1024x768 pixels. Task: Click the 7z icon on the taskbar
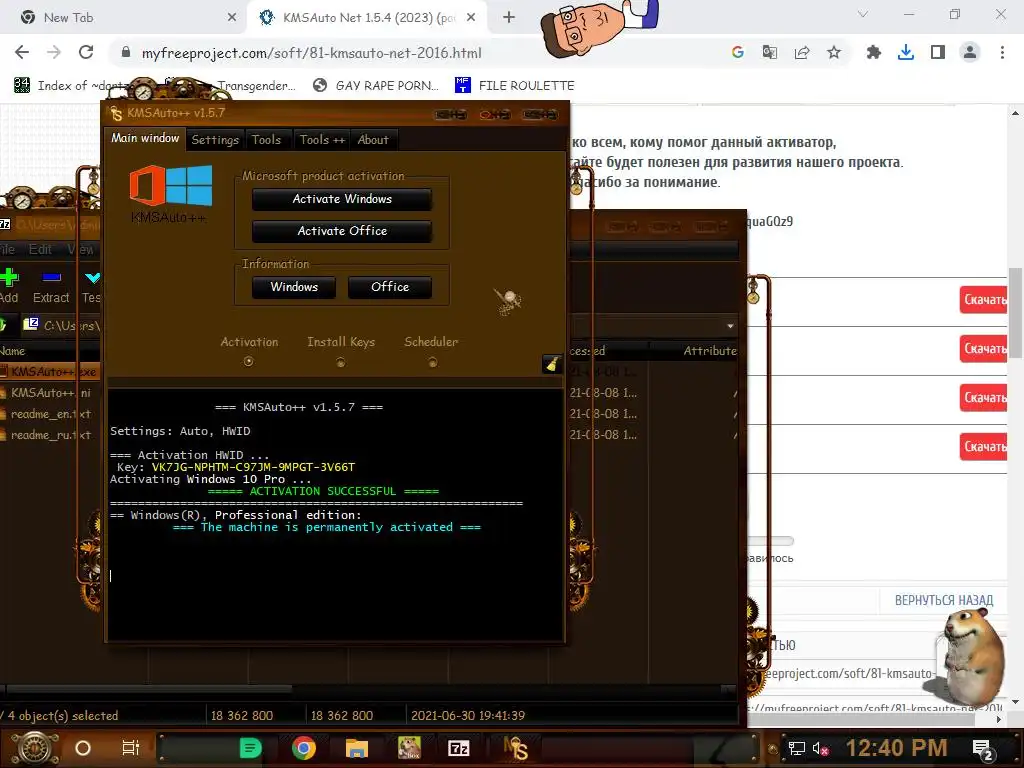tap(458, 748)
